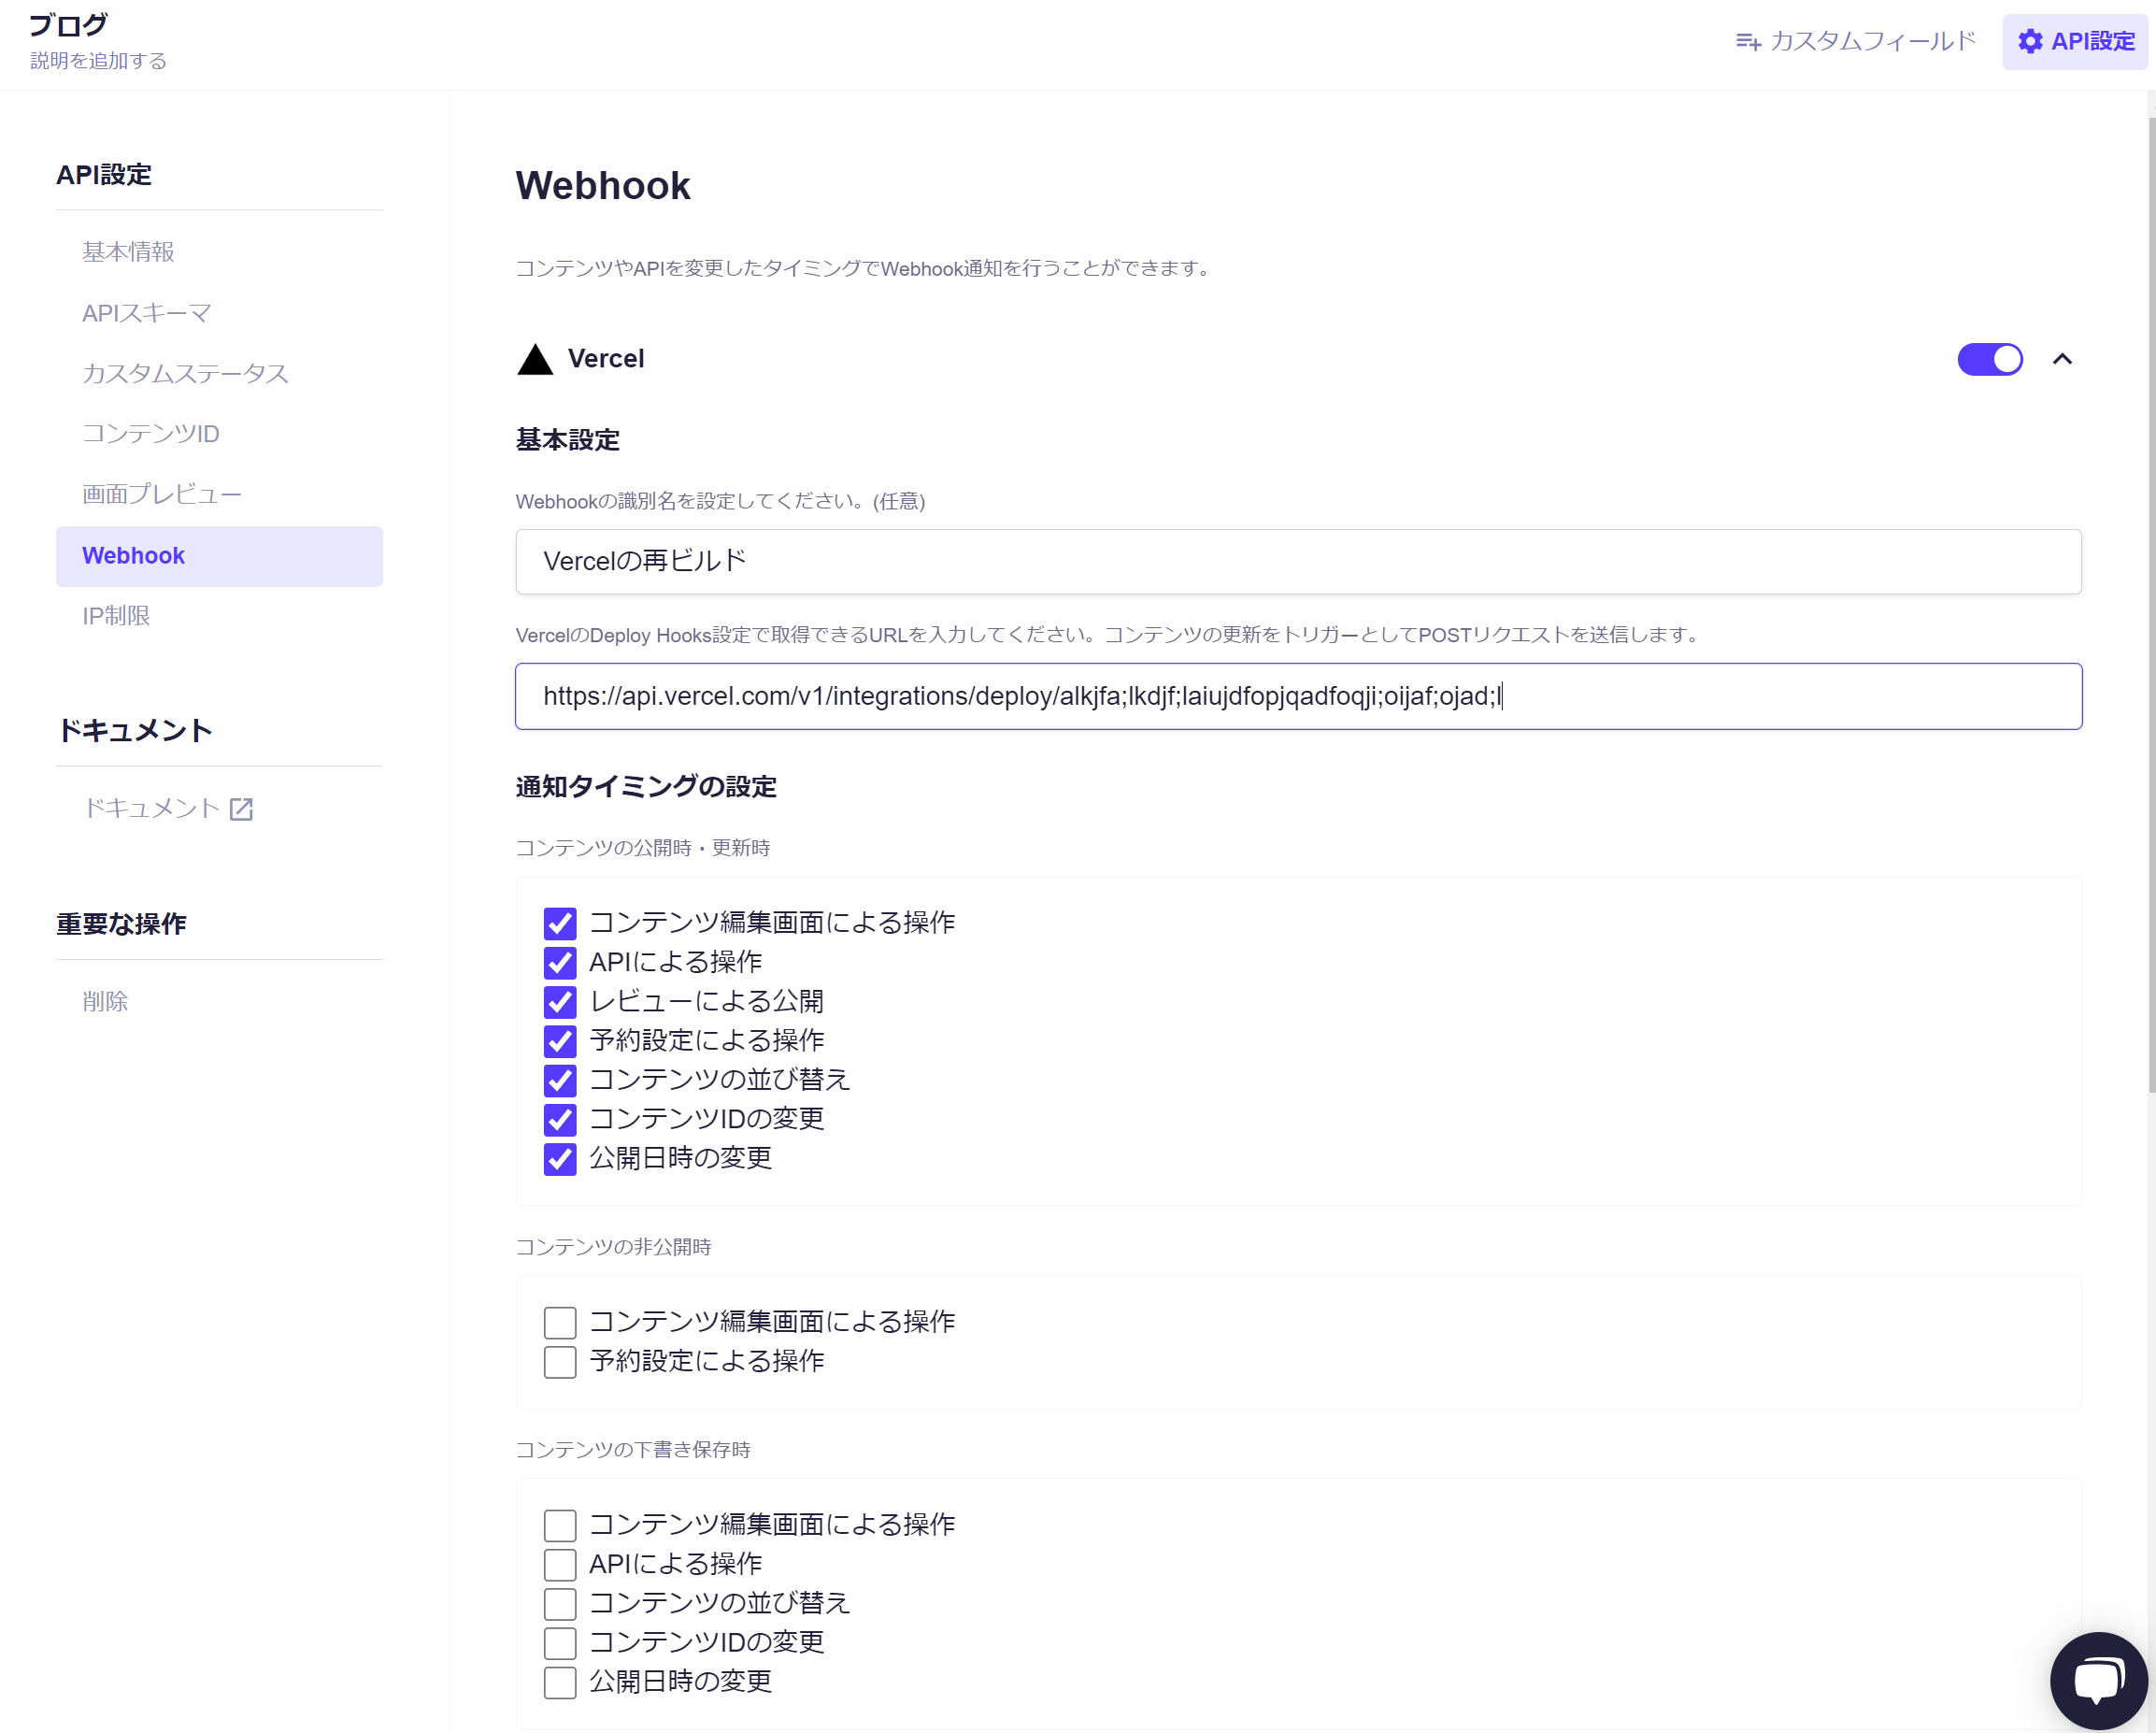This screenshot has width=2156, height=1733.
Task: Uncheck 公開時 予約設定による操作 checkbox
Action: pyautogui.click(x=560, y=1041)
